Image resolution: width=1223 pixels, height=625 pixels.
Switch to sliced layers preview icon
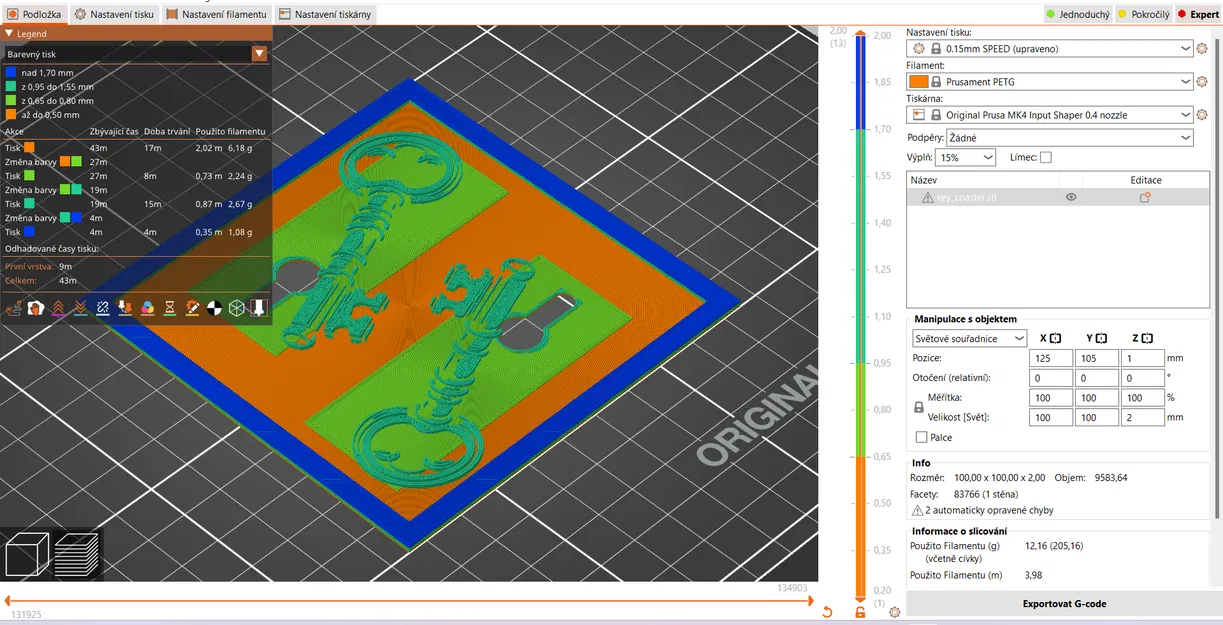76,553
